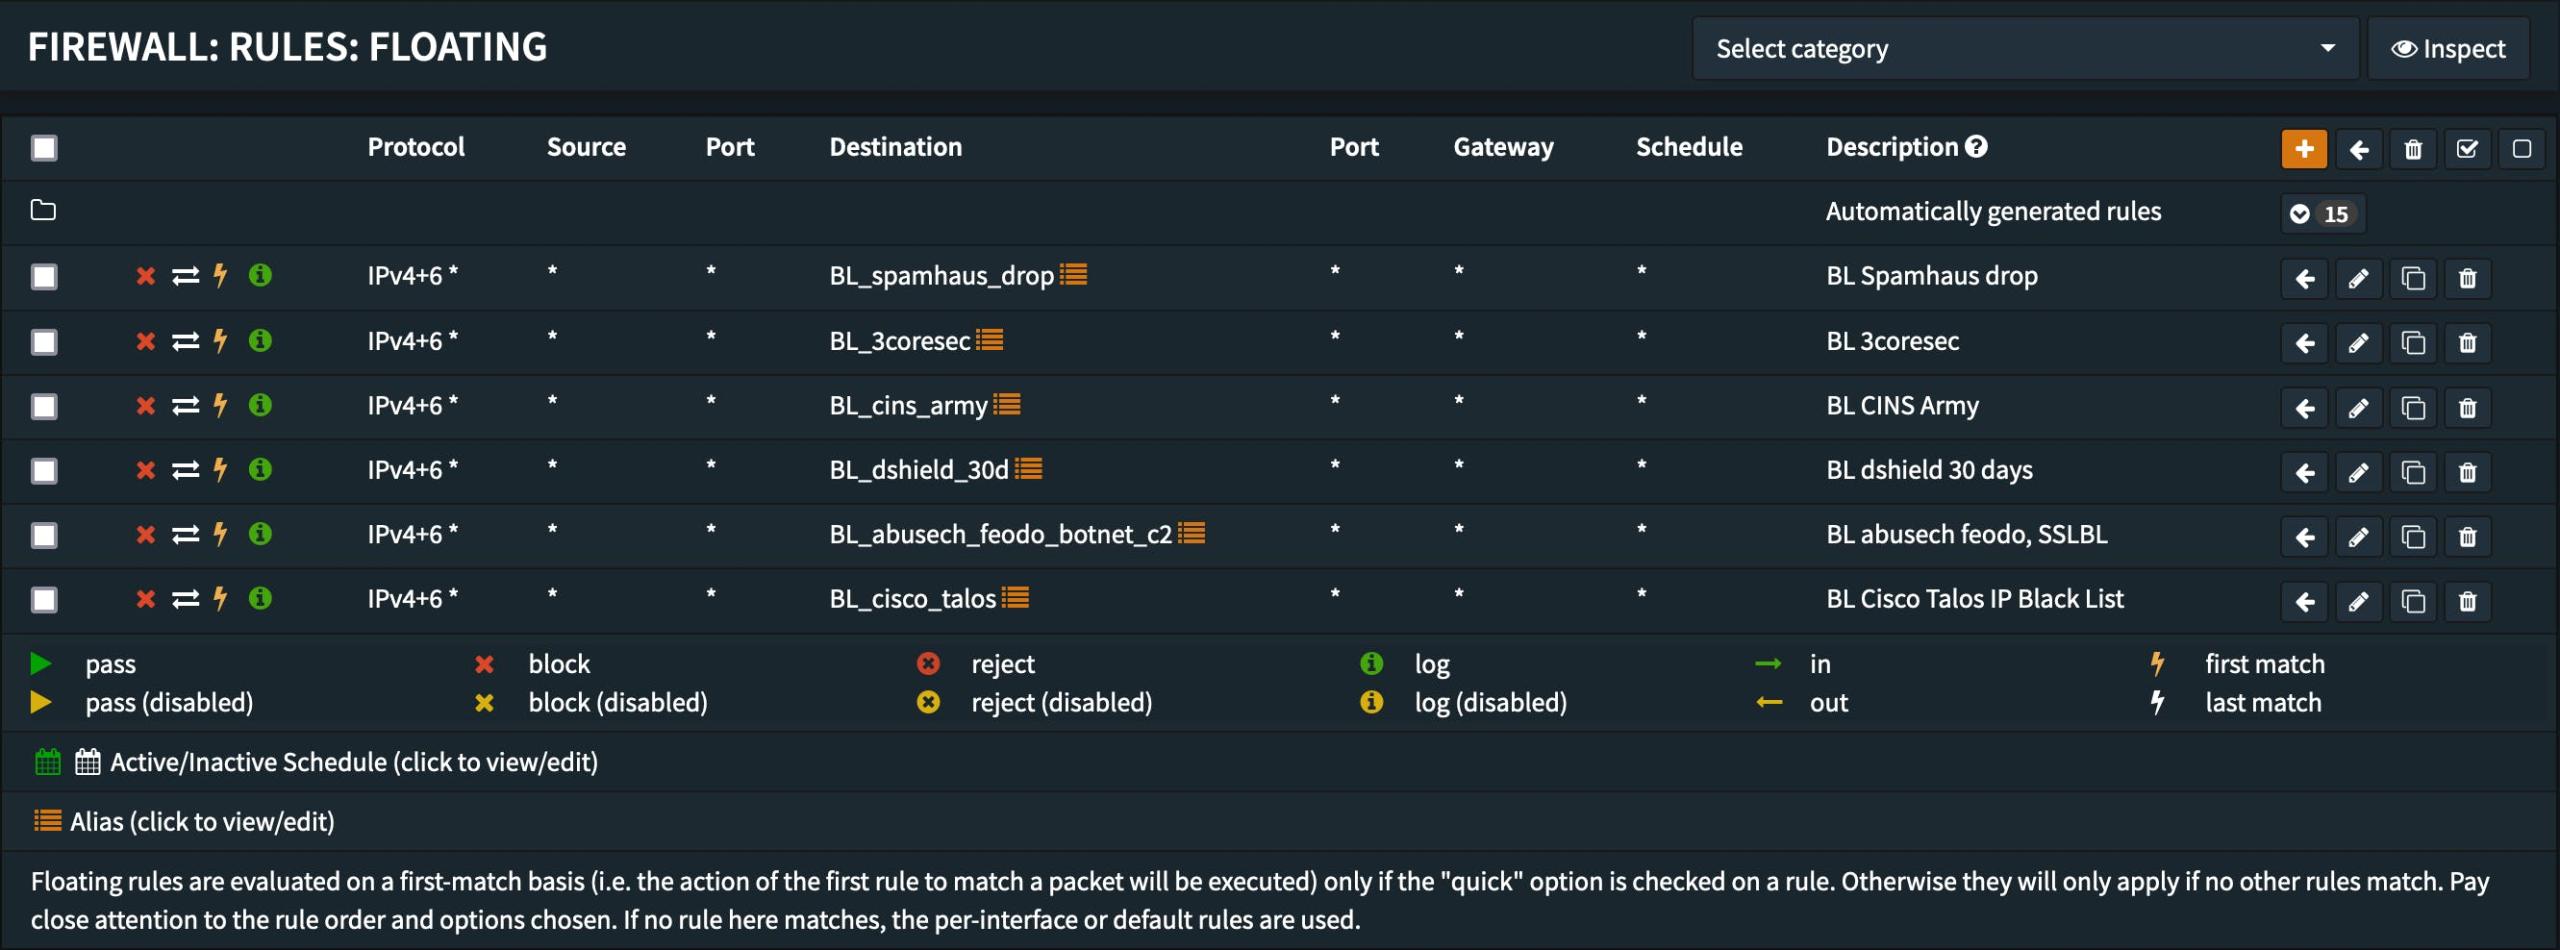Select the BL_spamhaus_drop rule checkbox
Image resolution: width=2560 pixels, height=950 pixels.
[x=44, y=276]
